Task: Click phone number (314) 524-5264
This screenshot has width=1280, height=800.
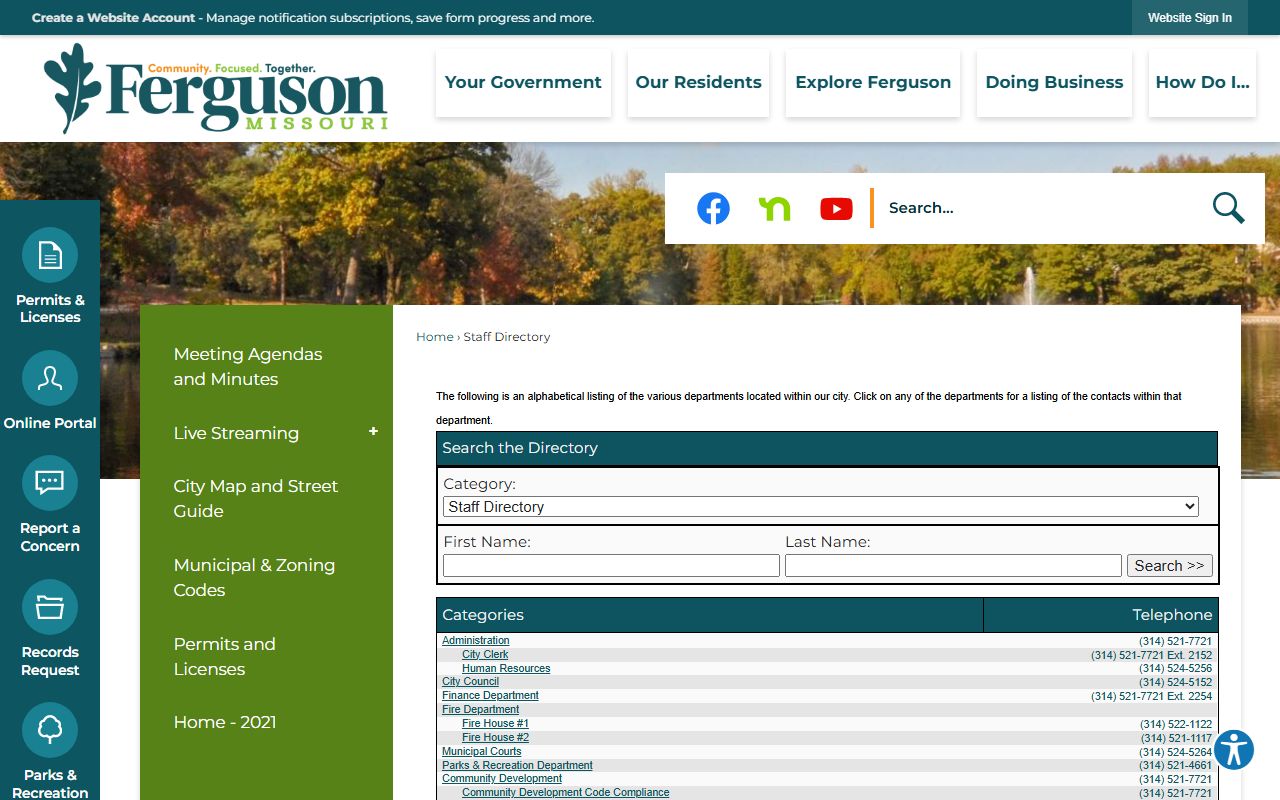Action: pyautogui.click(x=1175, y=752)
